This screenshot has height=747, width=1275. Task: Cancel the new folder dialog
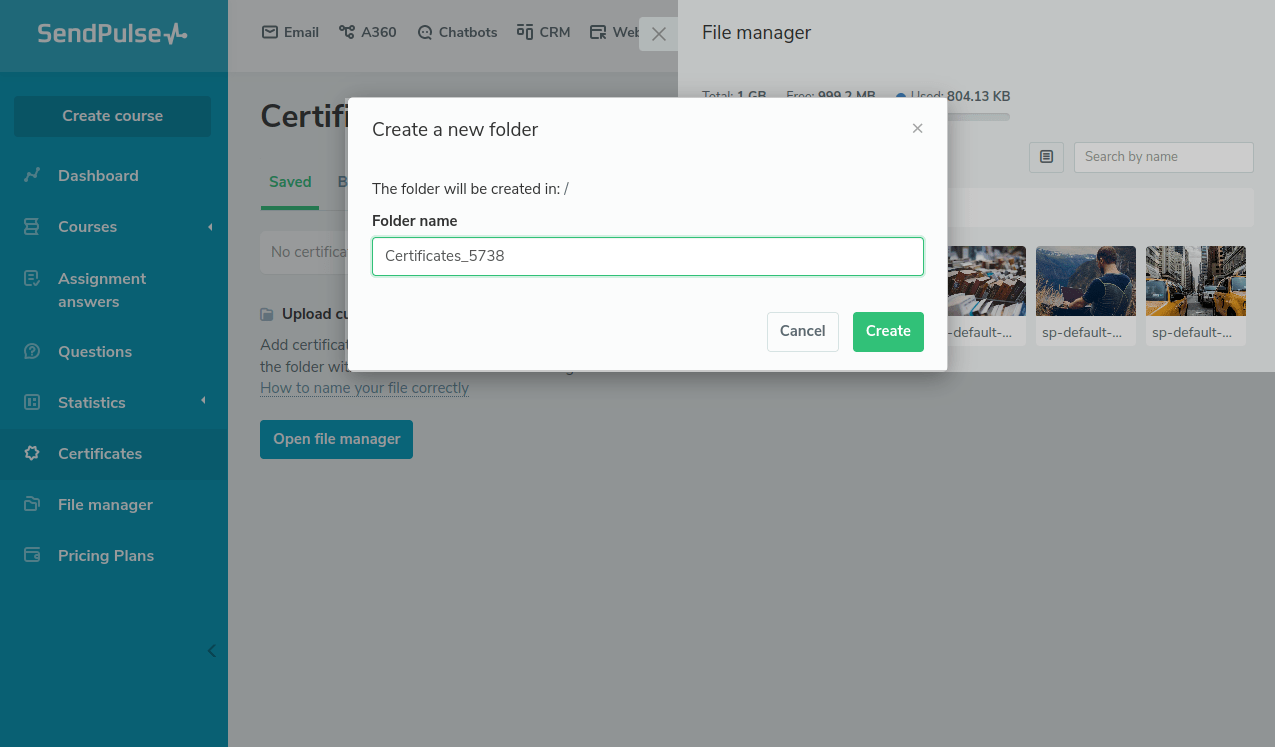(x=803, y=332)
